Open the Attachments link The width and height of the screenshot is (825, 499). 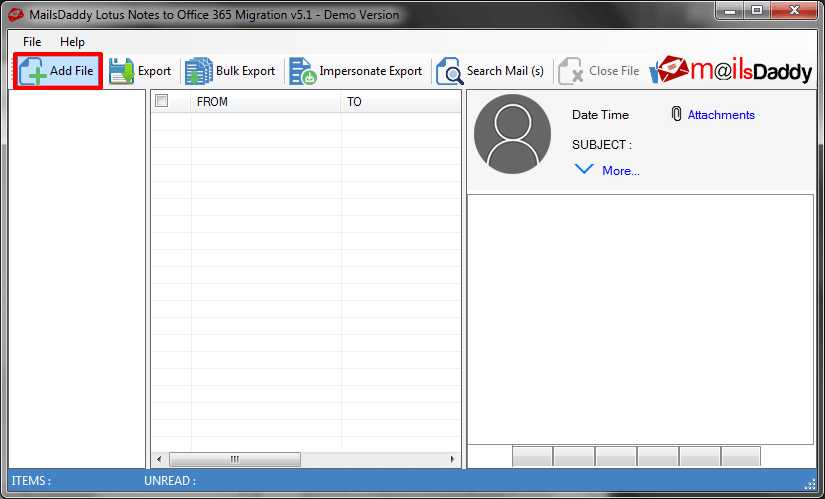pos(721,115)
